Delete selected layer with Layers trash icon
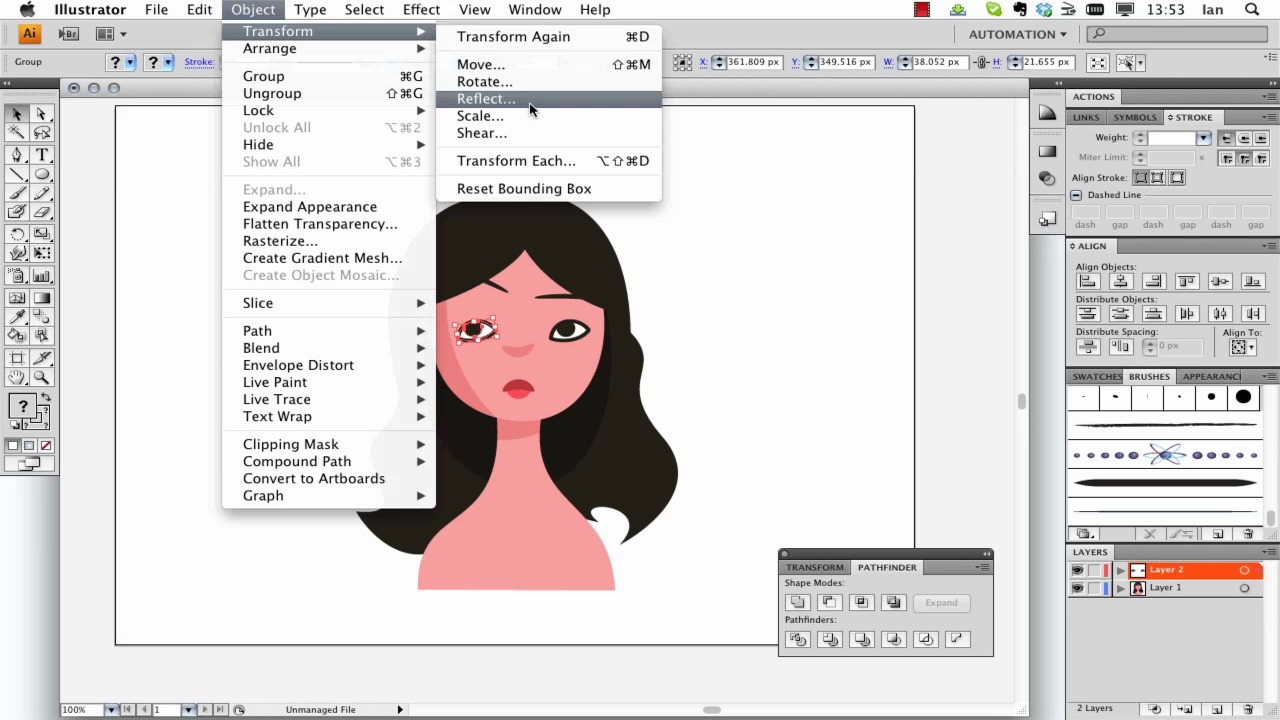The height and width of the screenshot is (720, 1280). tap(1248, 709)
